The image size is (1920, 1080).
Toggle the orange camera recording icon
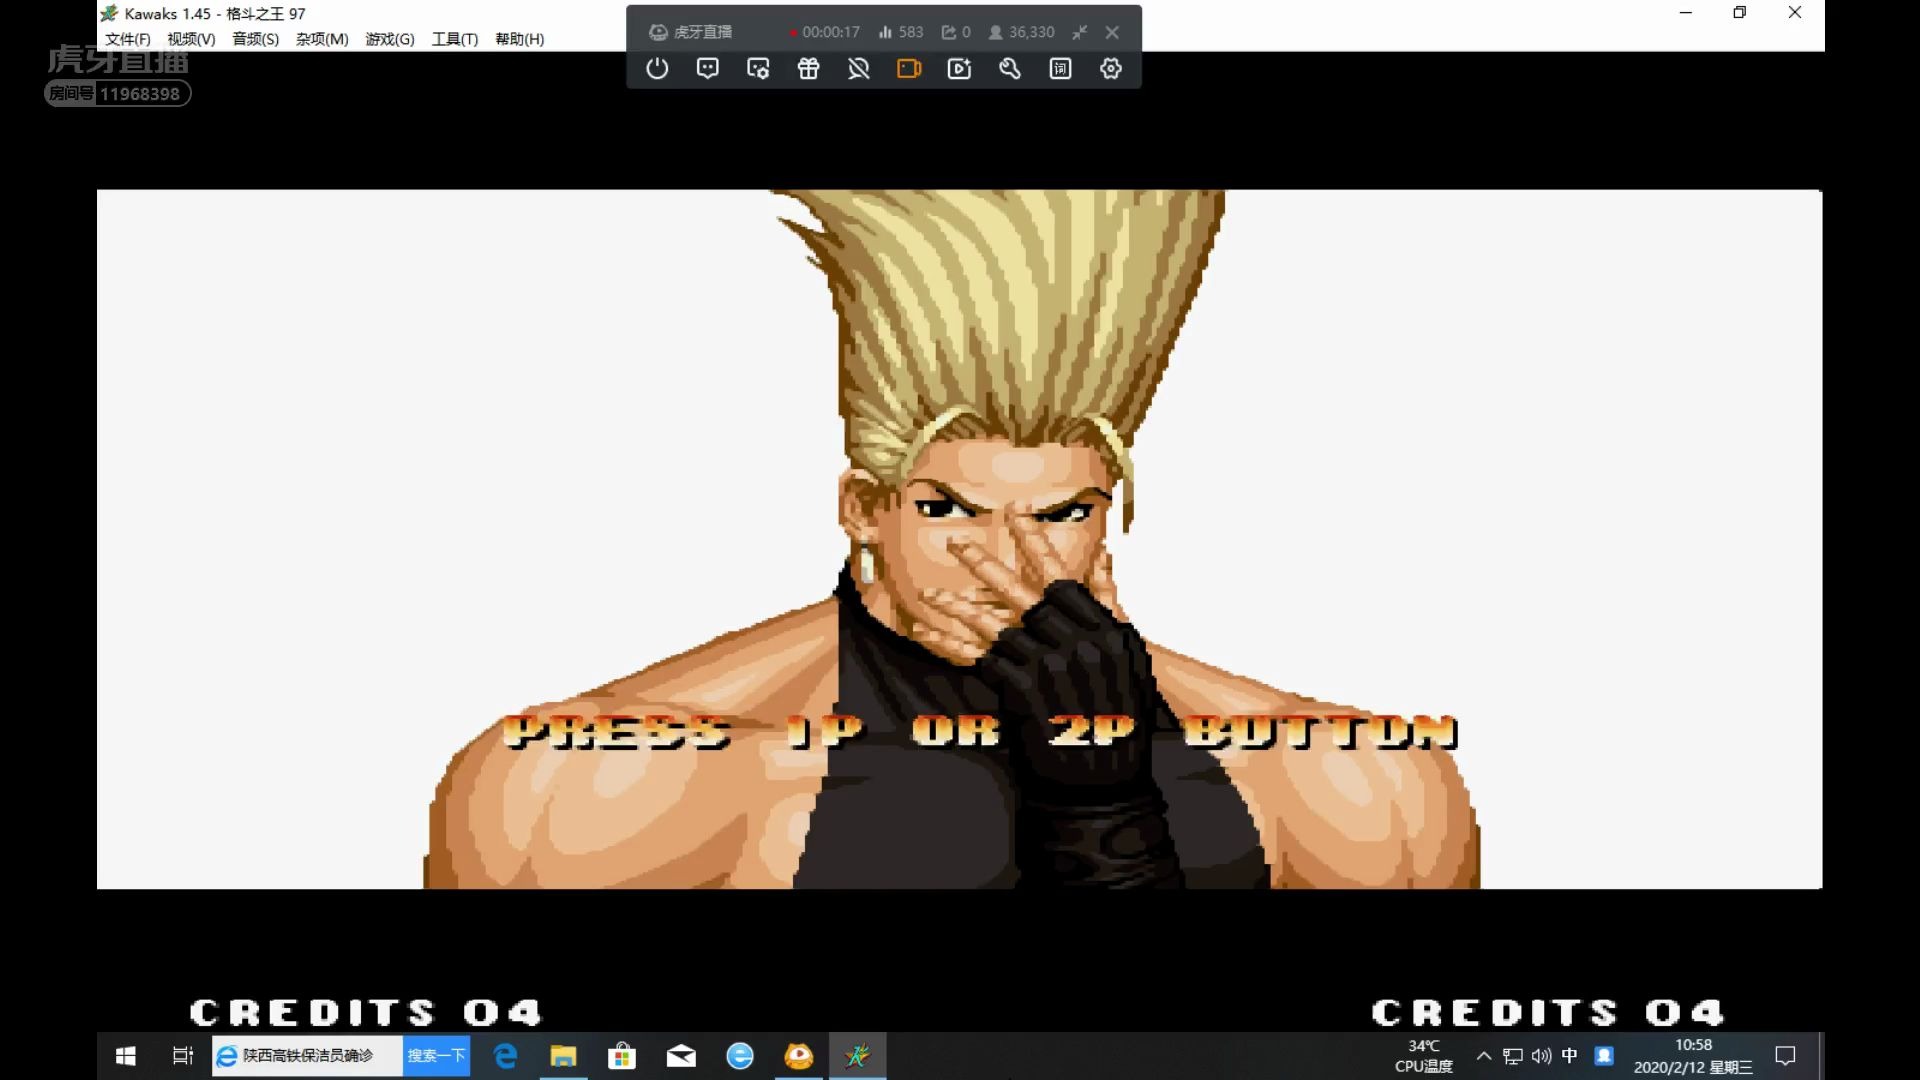(x=908, y=69)
